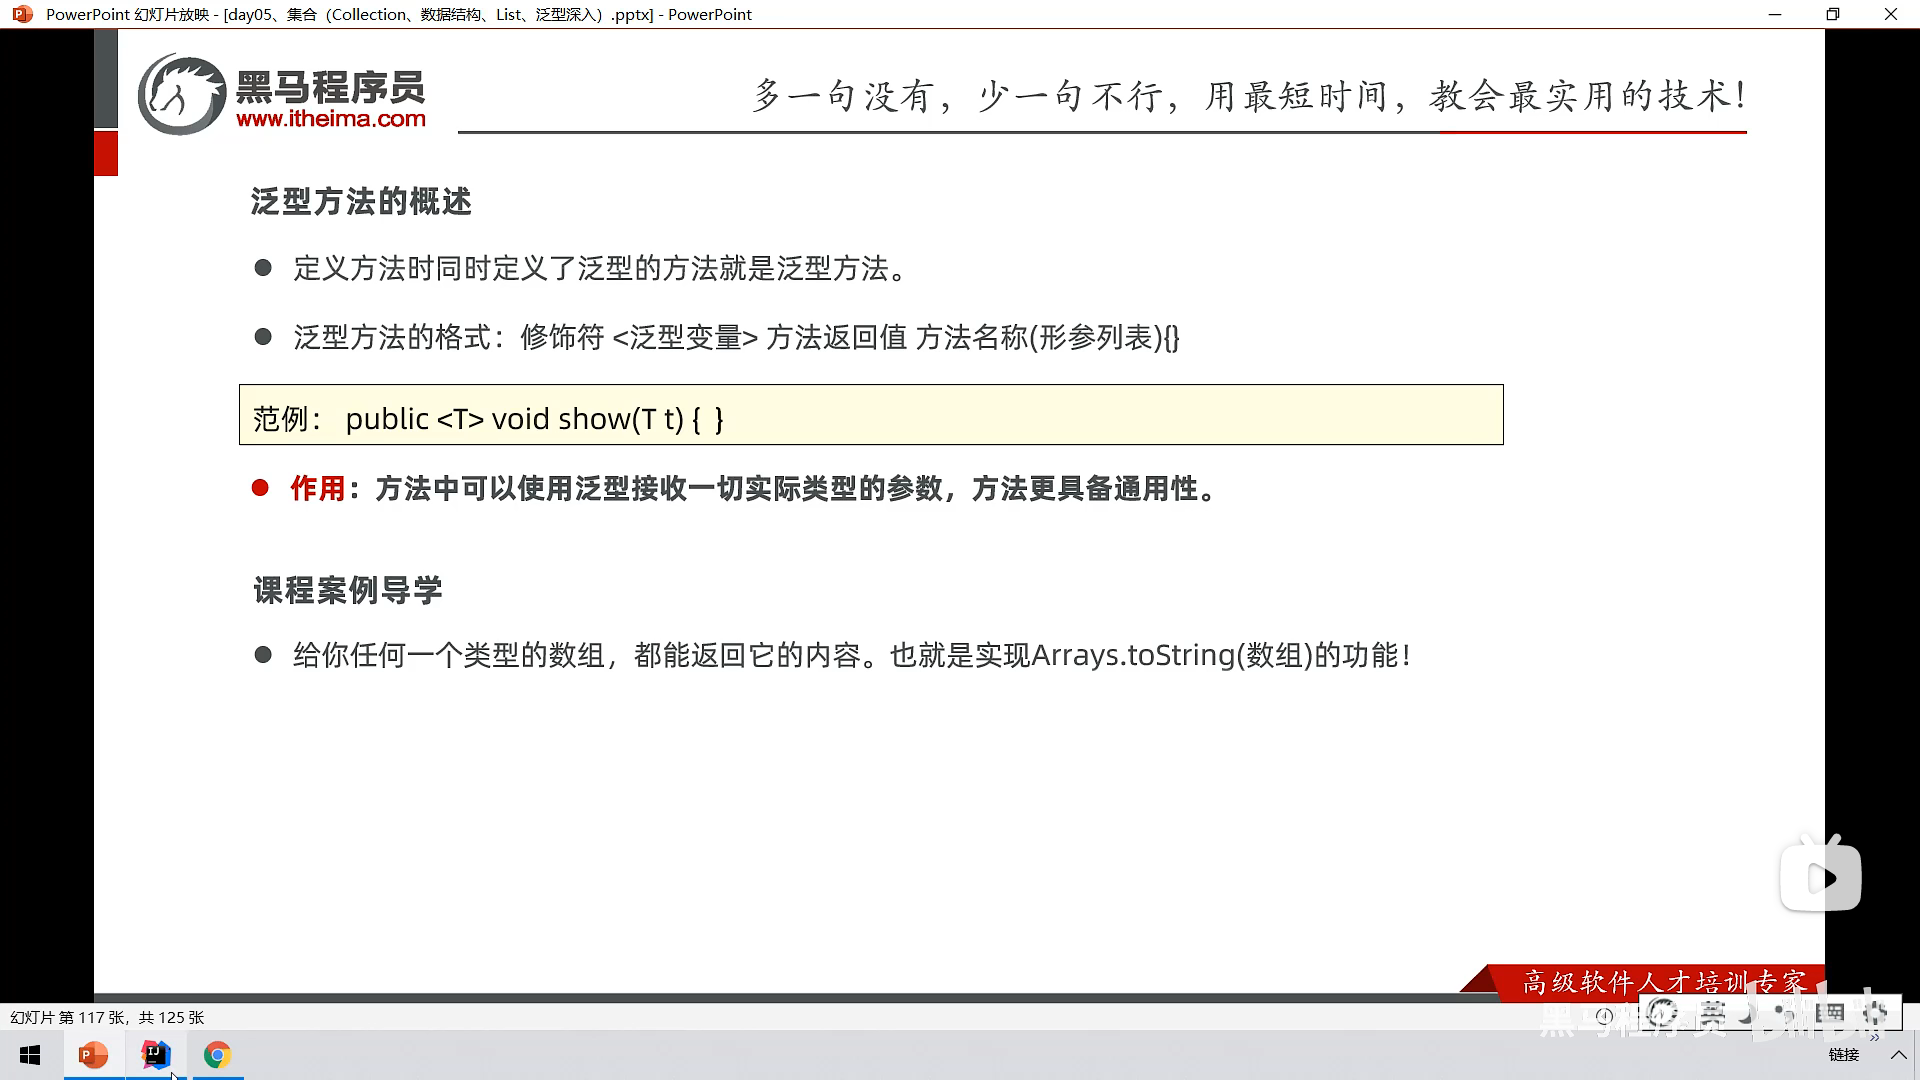
Task: Open the IME settings gear icon
Action: (1875, 1013)
